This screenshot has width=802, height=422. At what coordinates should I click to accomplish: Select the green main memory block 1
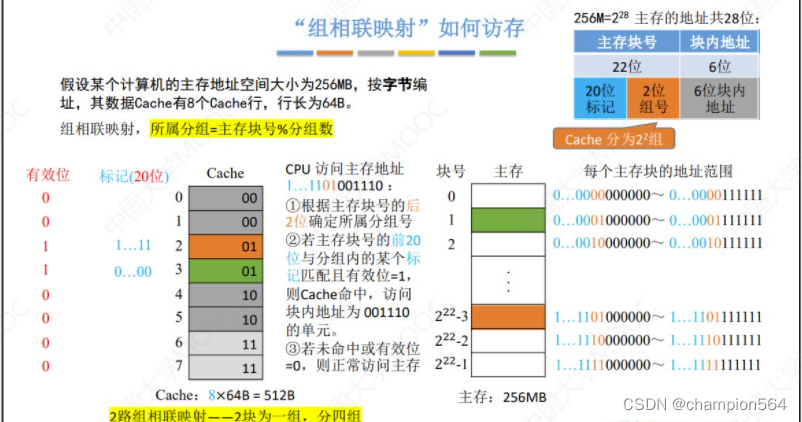(508, 220)
